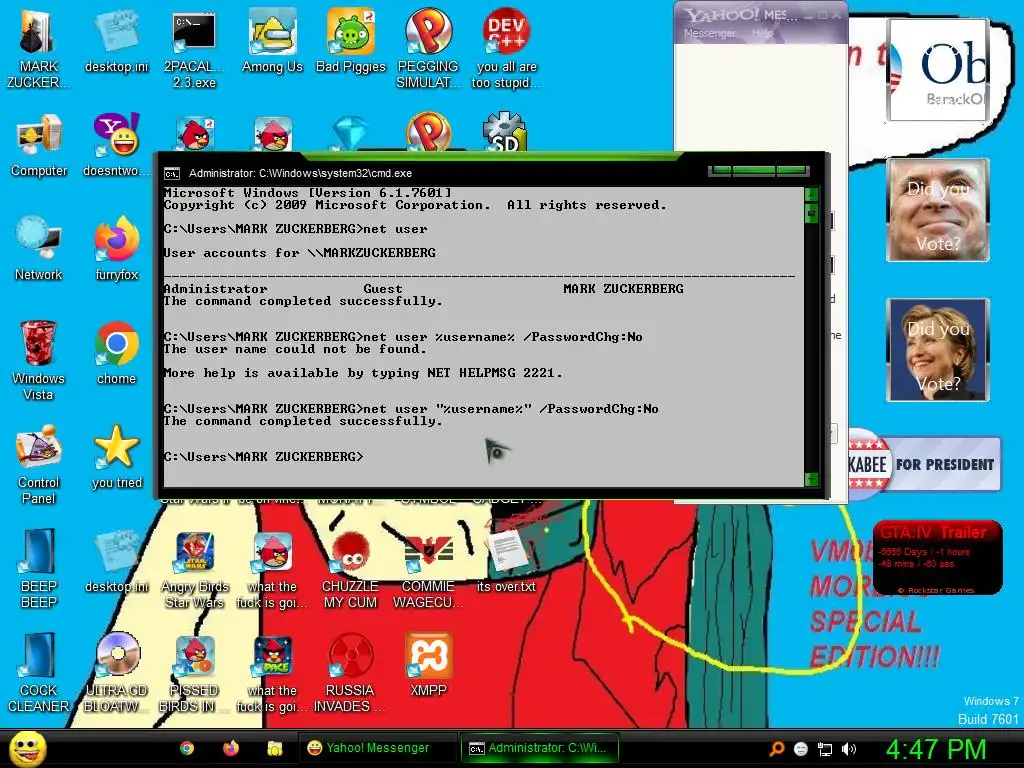Click the cmd scrollbar thumb
This screenshot has width=1024, height=768.
click(x=811, y=213)
